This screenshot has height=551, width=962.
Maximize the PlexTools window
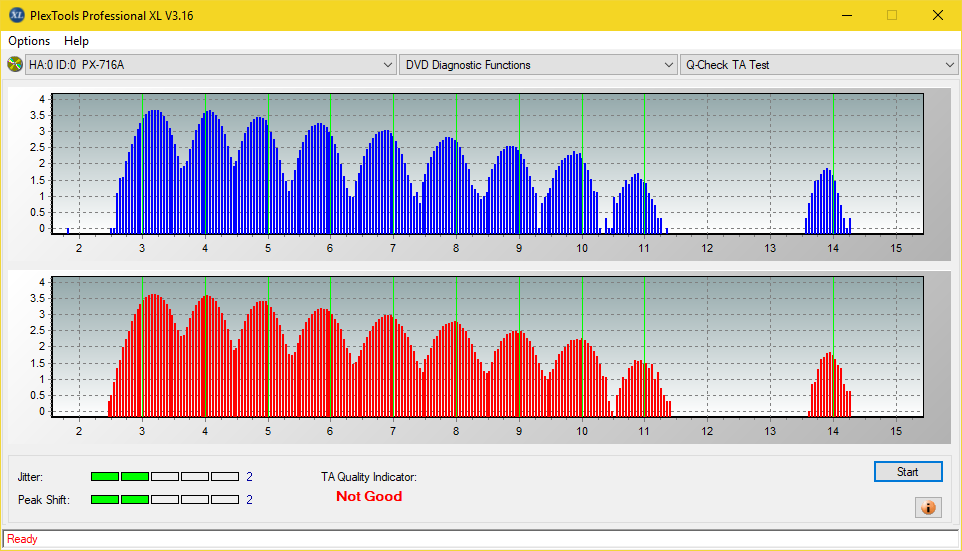coord(892,15)
